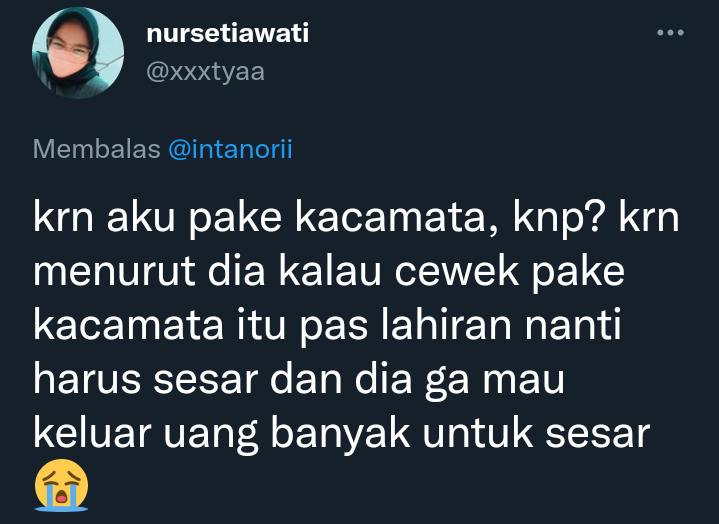Click the line 'menurut dia kalau cewek pake'
The image size is (719, 524).
(329, 271)
